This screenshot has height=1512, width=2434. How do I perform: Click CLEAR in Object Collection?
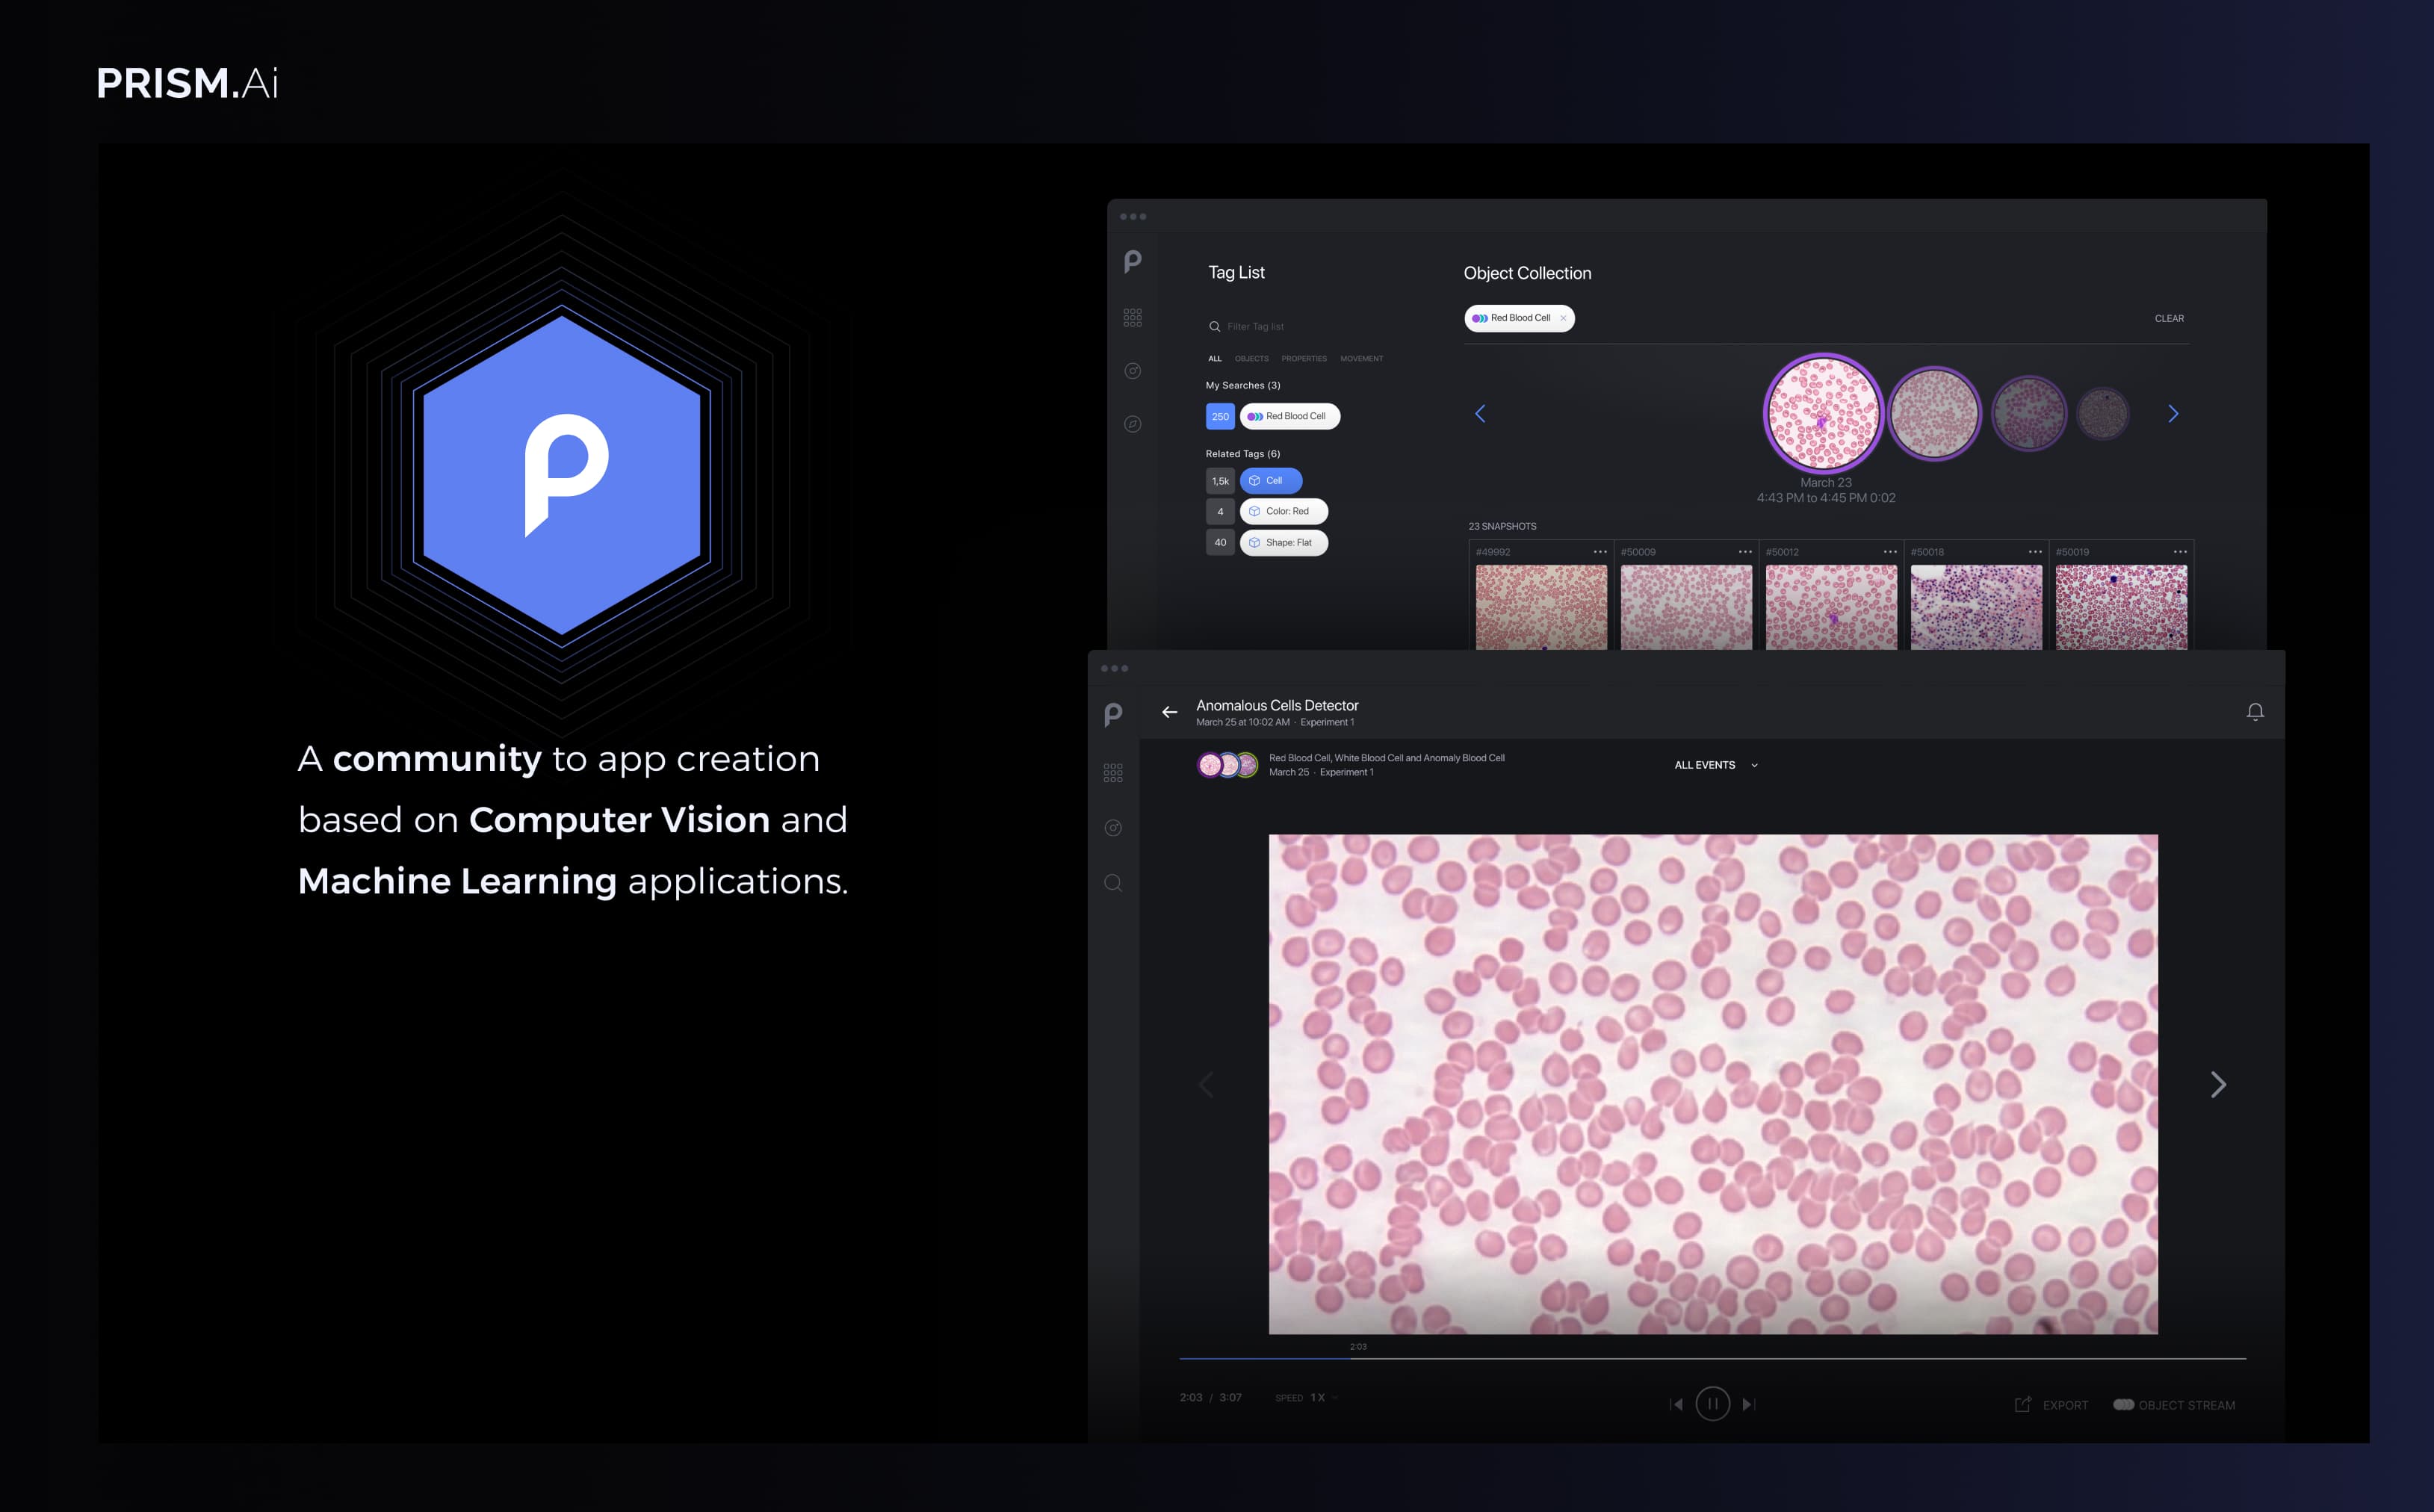click(x=2169, y=319)
